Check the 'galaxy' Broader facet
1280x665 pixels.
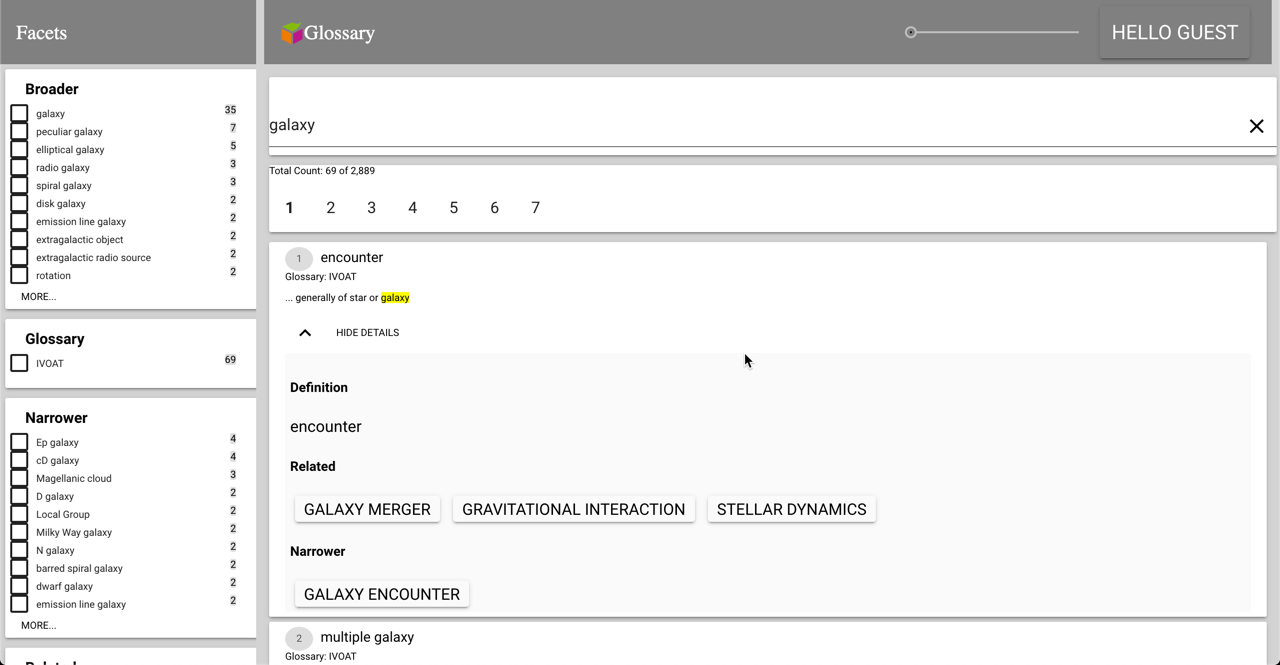tap(19, 113)
